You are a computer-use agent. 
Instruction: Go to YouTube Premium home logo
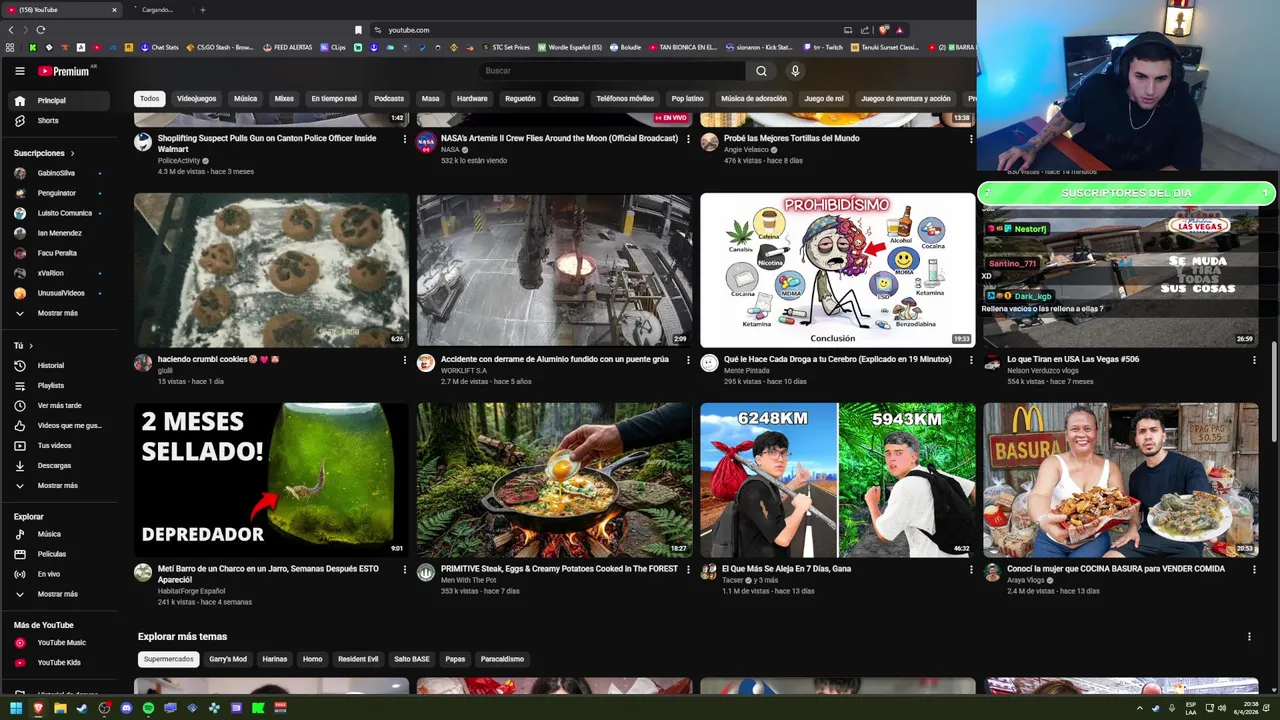pyautogui.click(x=65, y=71)
